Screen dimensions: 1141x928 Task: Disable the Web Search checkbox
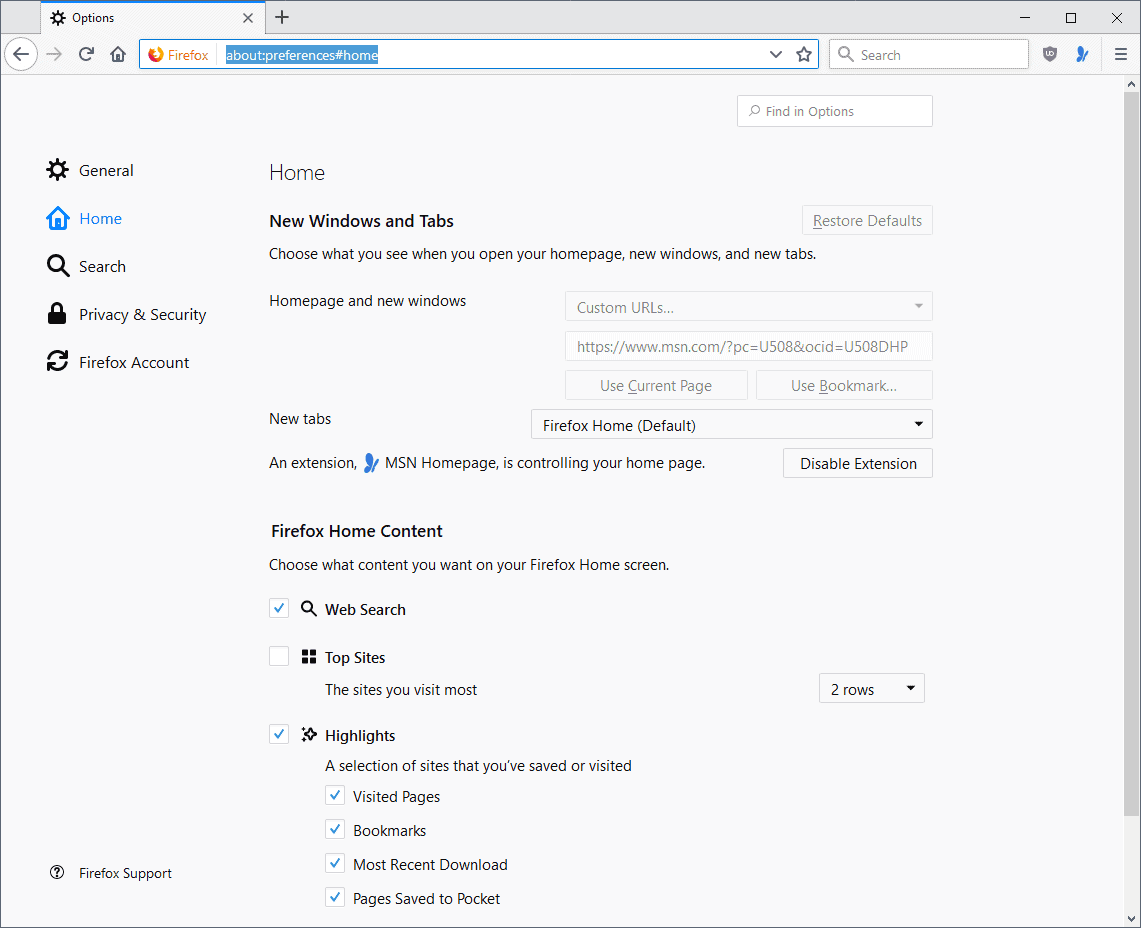(279, 607)
